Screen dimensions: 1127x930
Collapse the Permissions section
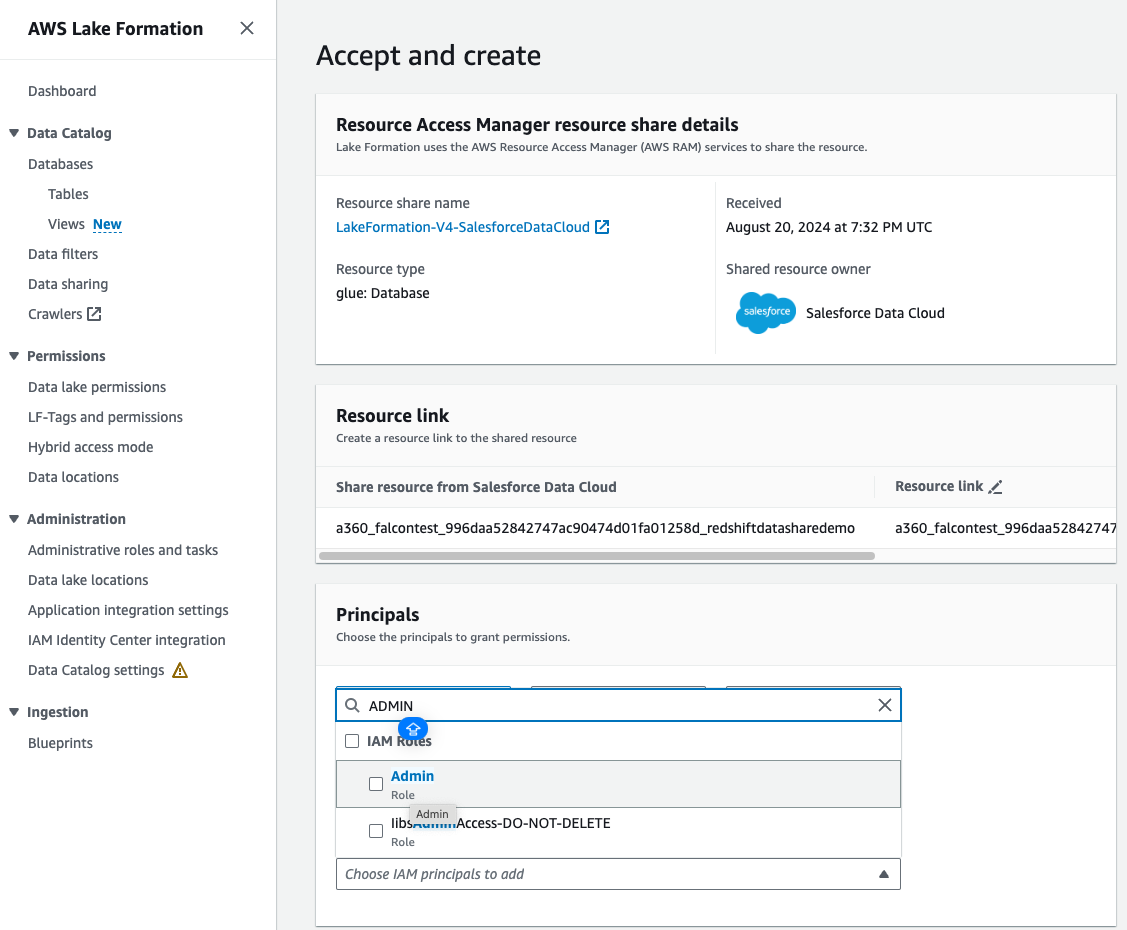coord(14,356)
